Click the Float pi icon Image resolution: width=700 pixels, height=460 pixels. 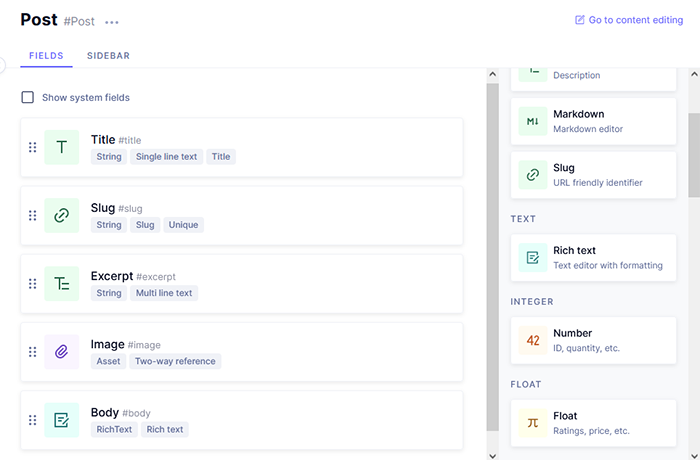coord(533,423)
